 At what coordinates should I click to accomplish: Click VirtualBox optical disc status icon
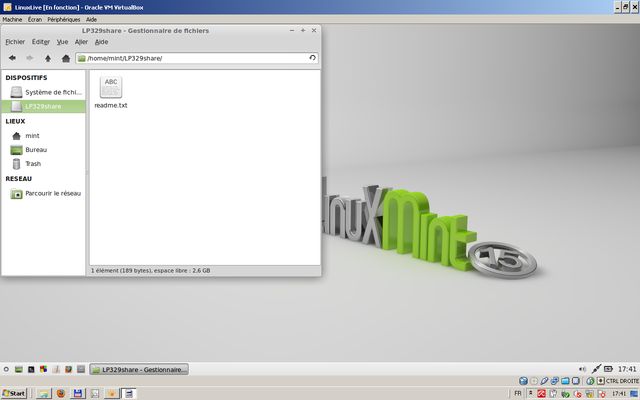click(x=534, y=381)
